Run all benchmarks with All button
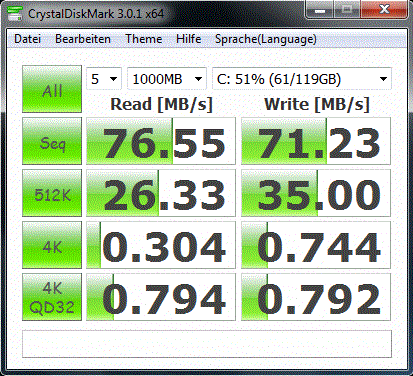Viewport: 413px width, 376px height. (52, 89)
